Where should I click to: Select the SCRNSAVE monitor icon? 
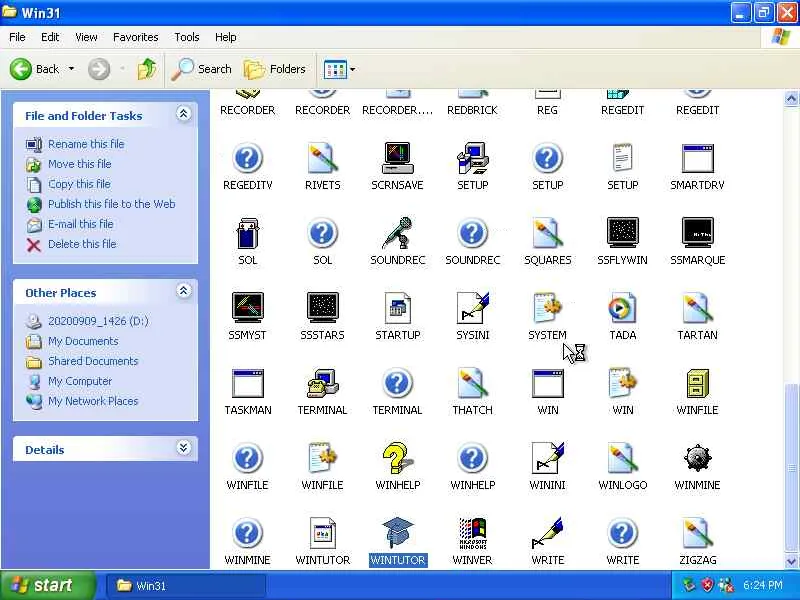pyautogui.click(x=397, y=158)
